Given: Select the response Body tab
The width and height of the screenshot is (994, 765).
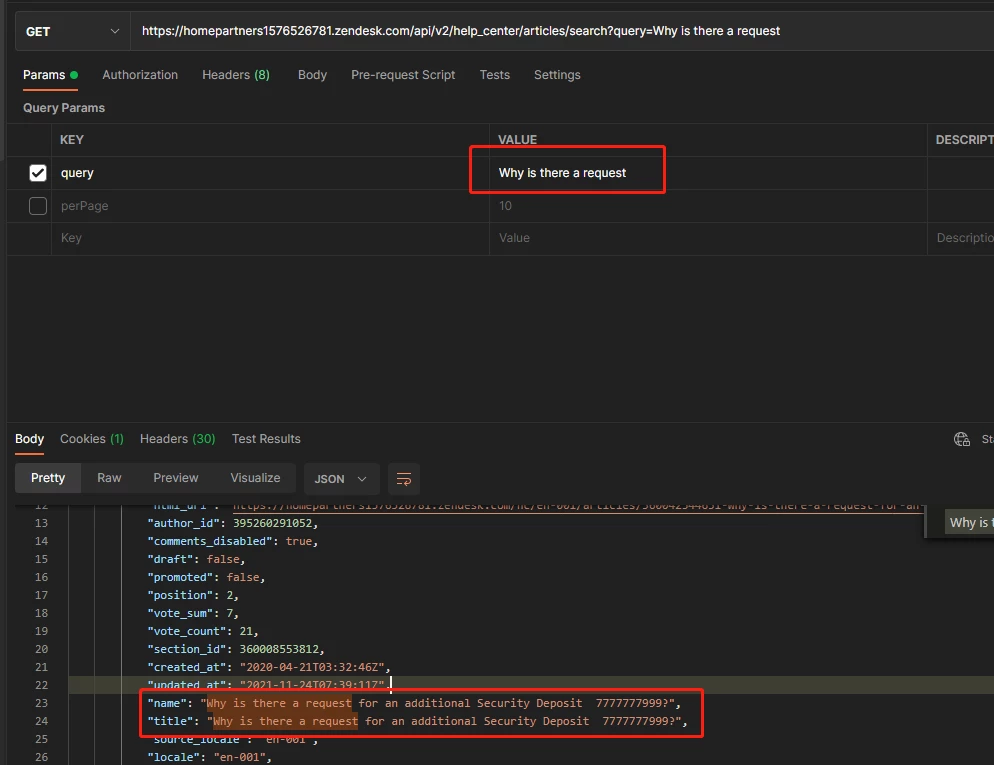Looking at the screenshot, I should tap(30, 439).
